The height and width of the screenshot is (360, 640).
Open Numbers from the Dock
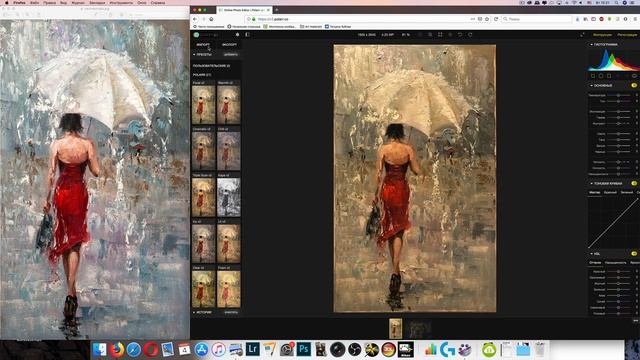point(431,350)
